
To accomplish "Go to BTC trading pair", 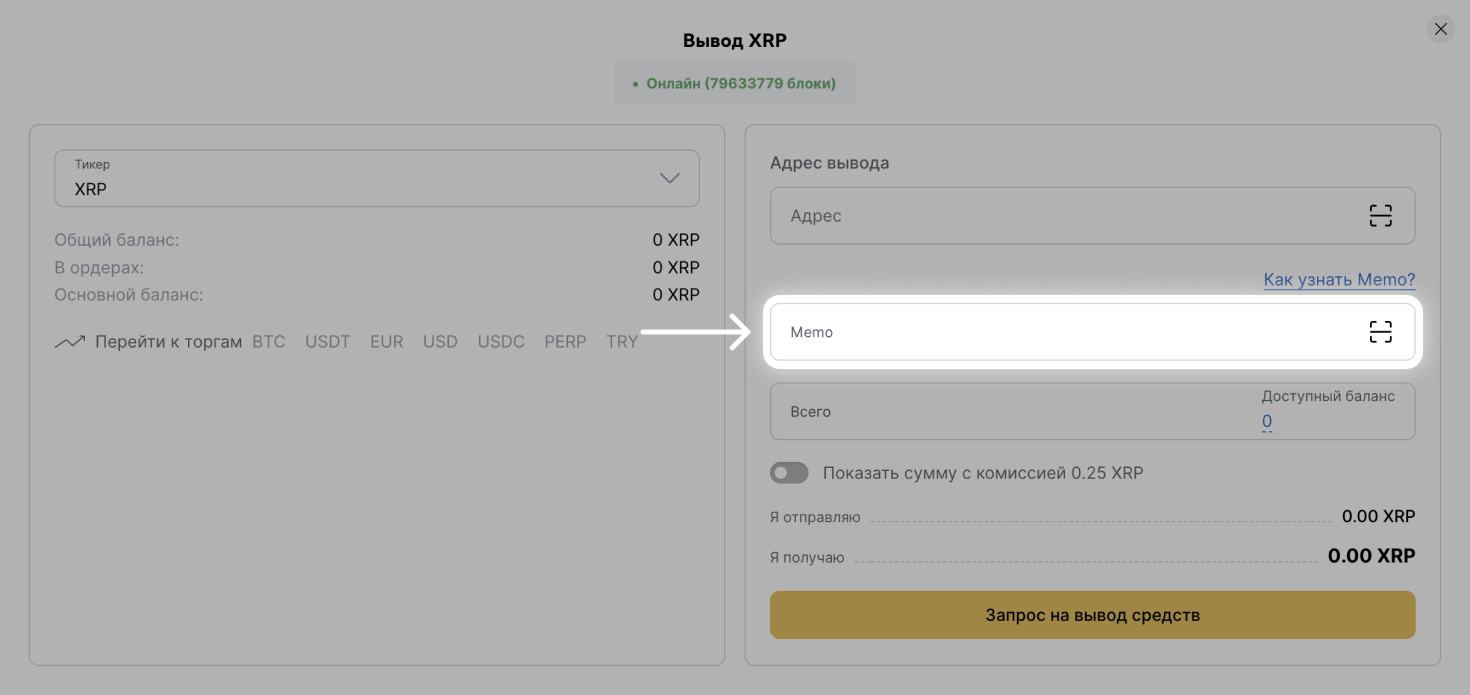I will pyautogui.click(x=269, y=342).
